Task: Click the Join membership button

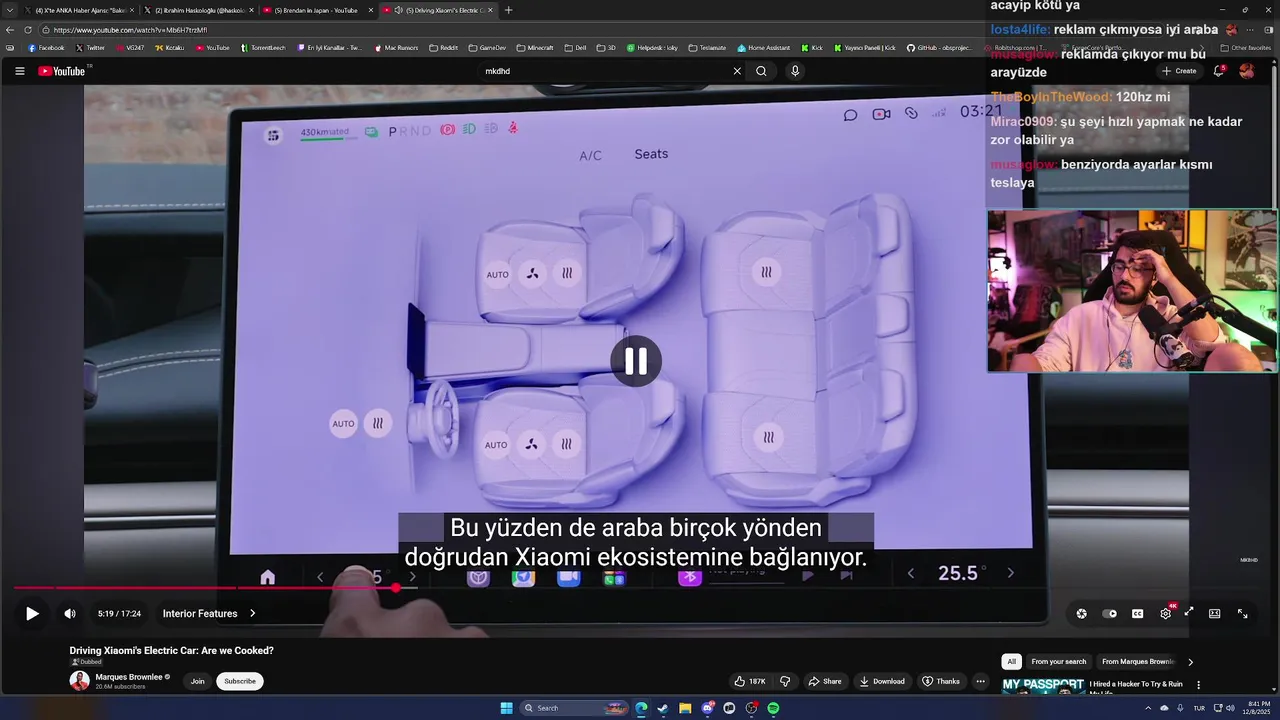Action: click(x=197, y=681)
